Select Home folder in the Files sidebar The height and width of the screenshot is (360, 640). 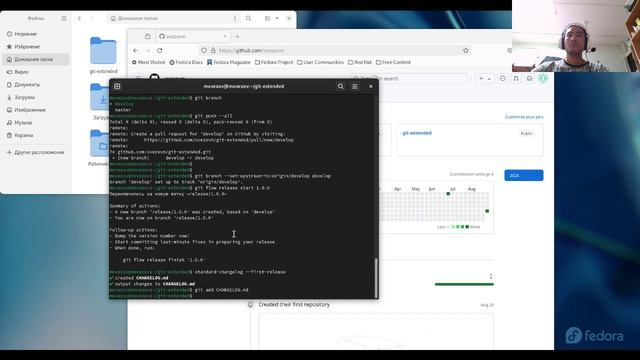36,59
